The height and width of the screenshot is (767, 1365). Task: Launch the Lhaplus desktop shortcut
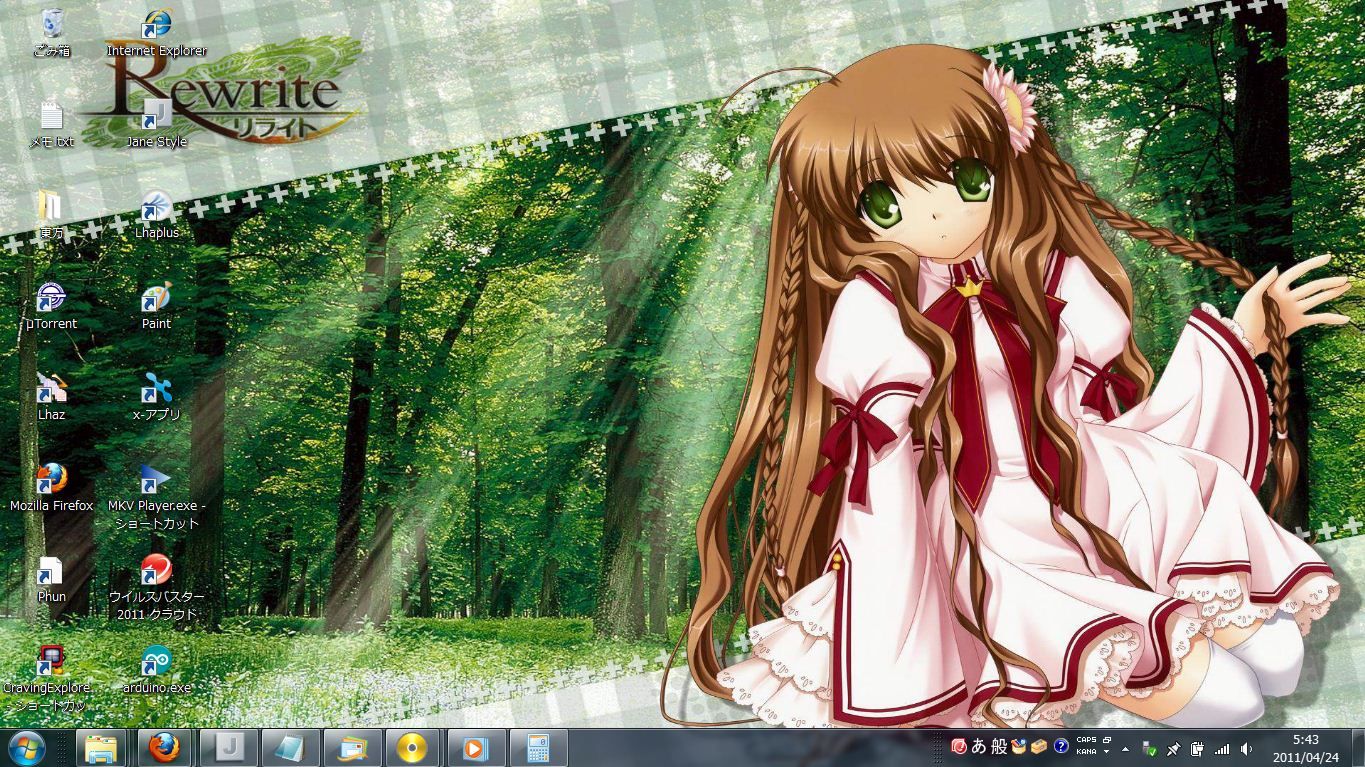pyautogui.click(x=156, y=215)
